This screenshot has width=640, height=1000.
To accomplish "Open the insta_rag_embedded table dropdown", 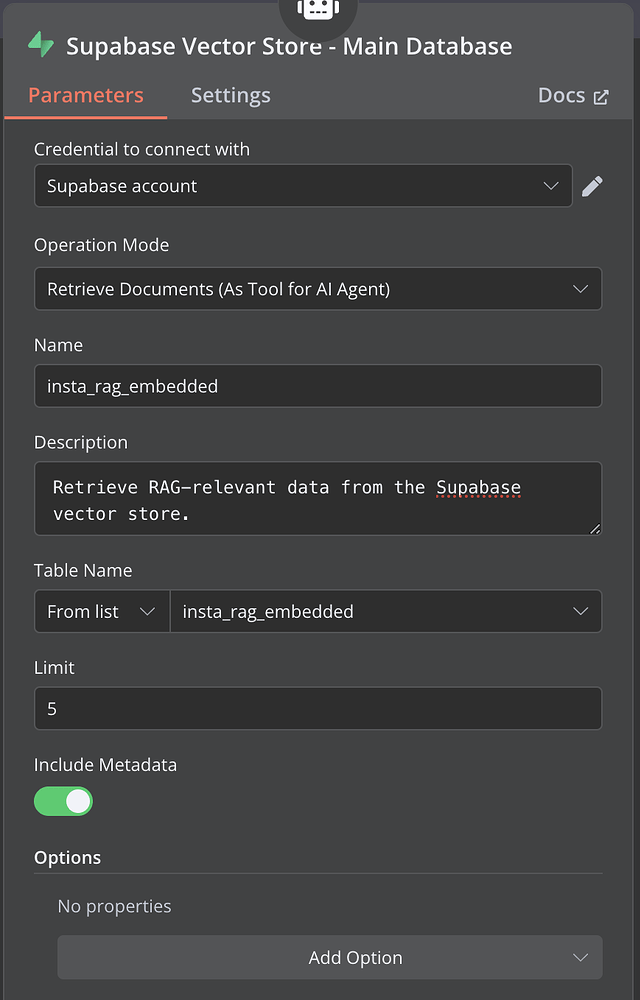I will 386,611.
